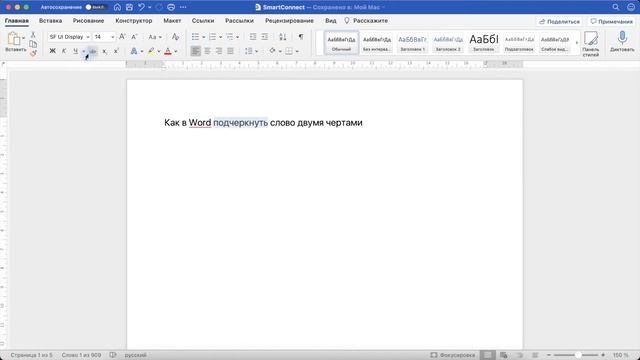Select the Format Painter brush icon
This screenshot has height=360, width=640.
(33, 53)
